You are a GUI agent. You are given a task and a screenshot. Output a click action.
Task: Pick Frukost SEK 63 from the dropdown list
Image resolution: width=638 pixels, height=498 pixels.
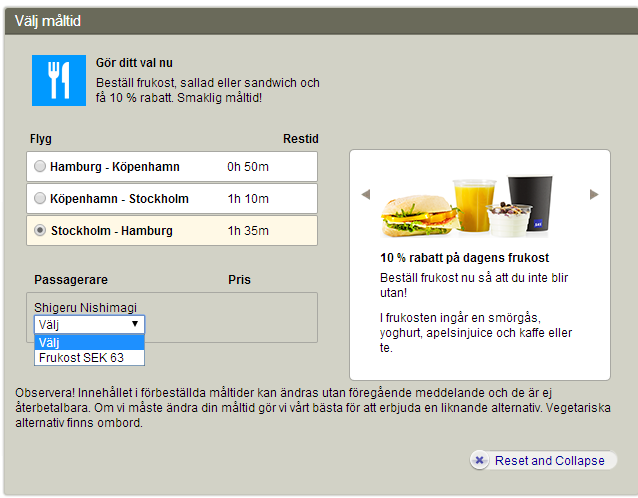coord(90,357)
